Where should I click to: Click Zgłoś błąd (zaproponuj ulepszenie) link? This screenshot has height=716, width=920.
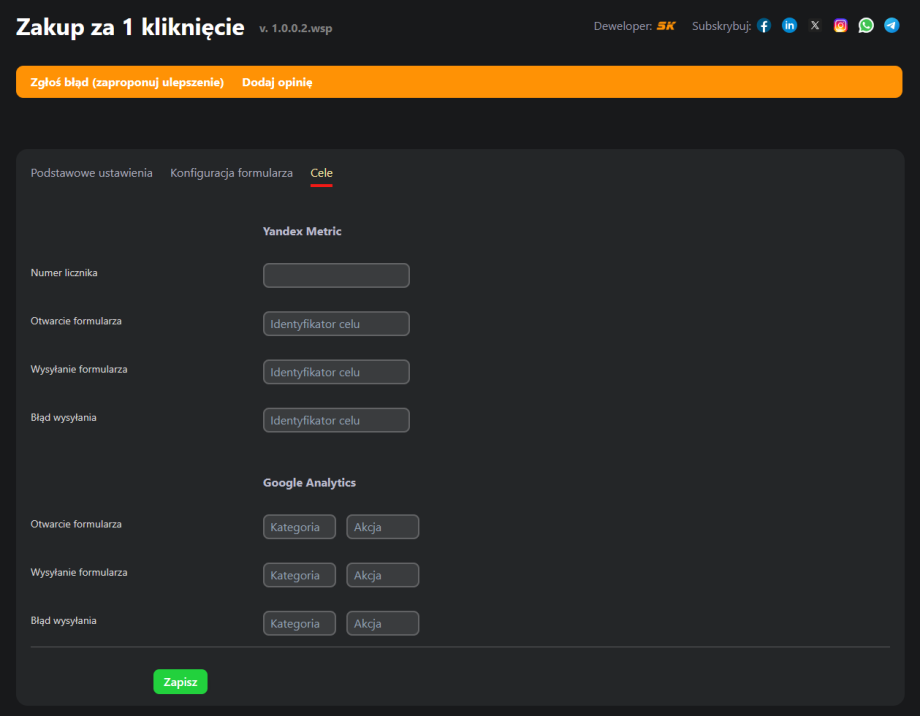pyautogui.click(x=127, y=82)
